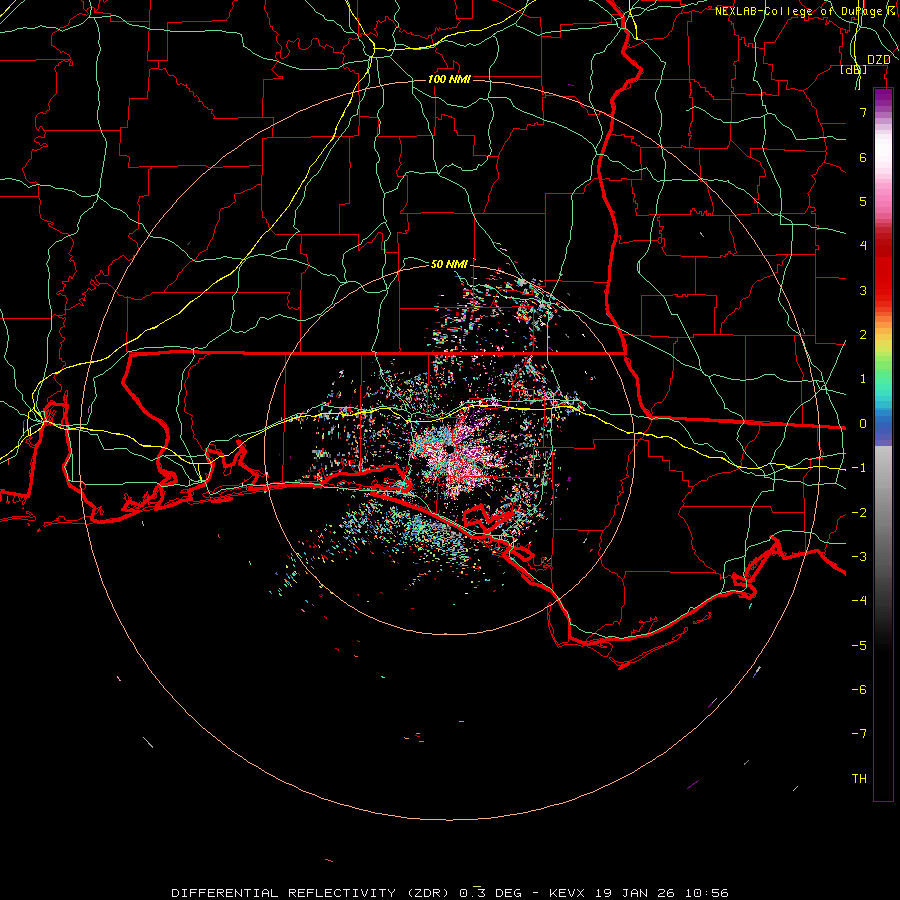Viewport: 900px width, 900px height.
Task: Click the "KEVX" radar site identifier
Action: 568,893
